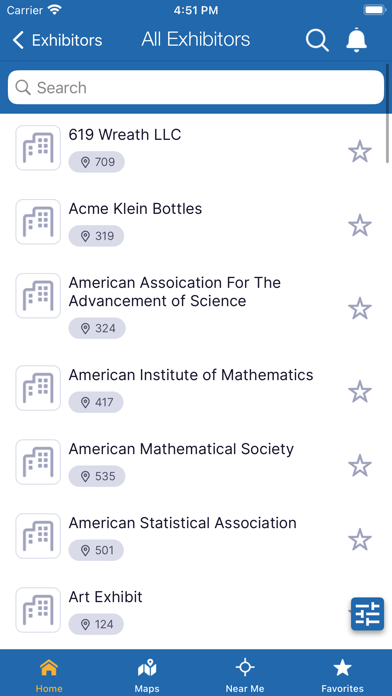Select the Home tab

tap(49, 676)
